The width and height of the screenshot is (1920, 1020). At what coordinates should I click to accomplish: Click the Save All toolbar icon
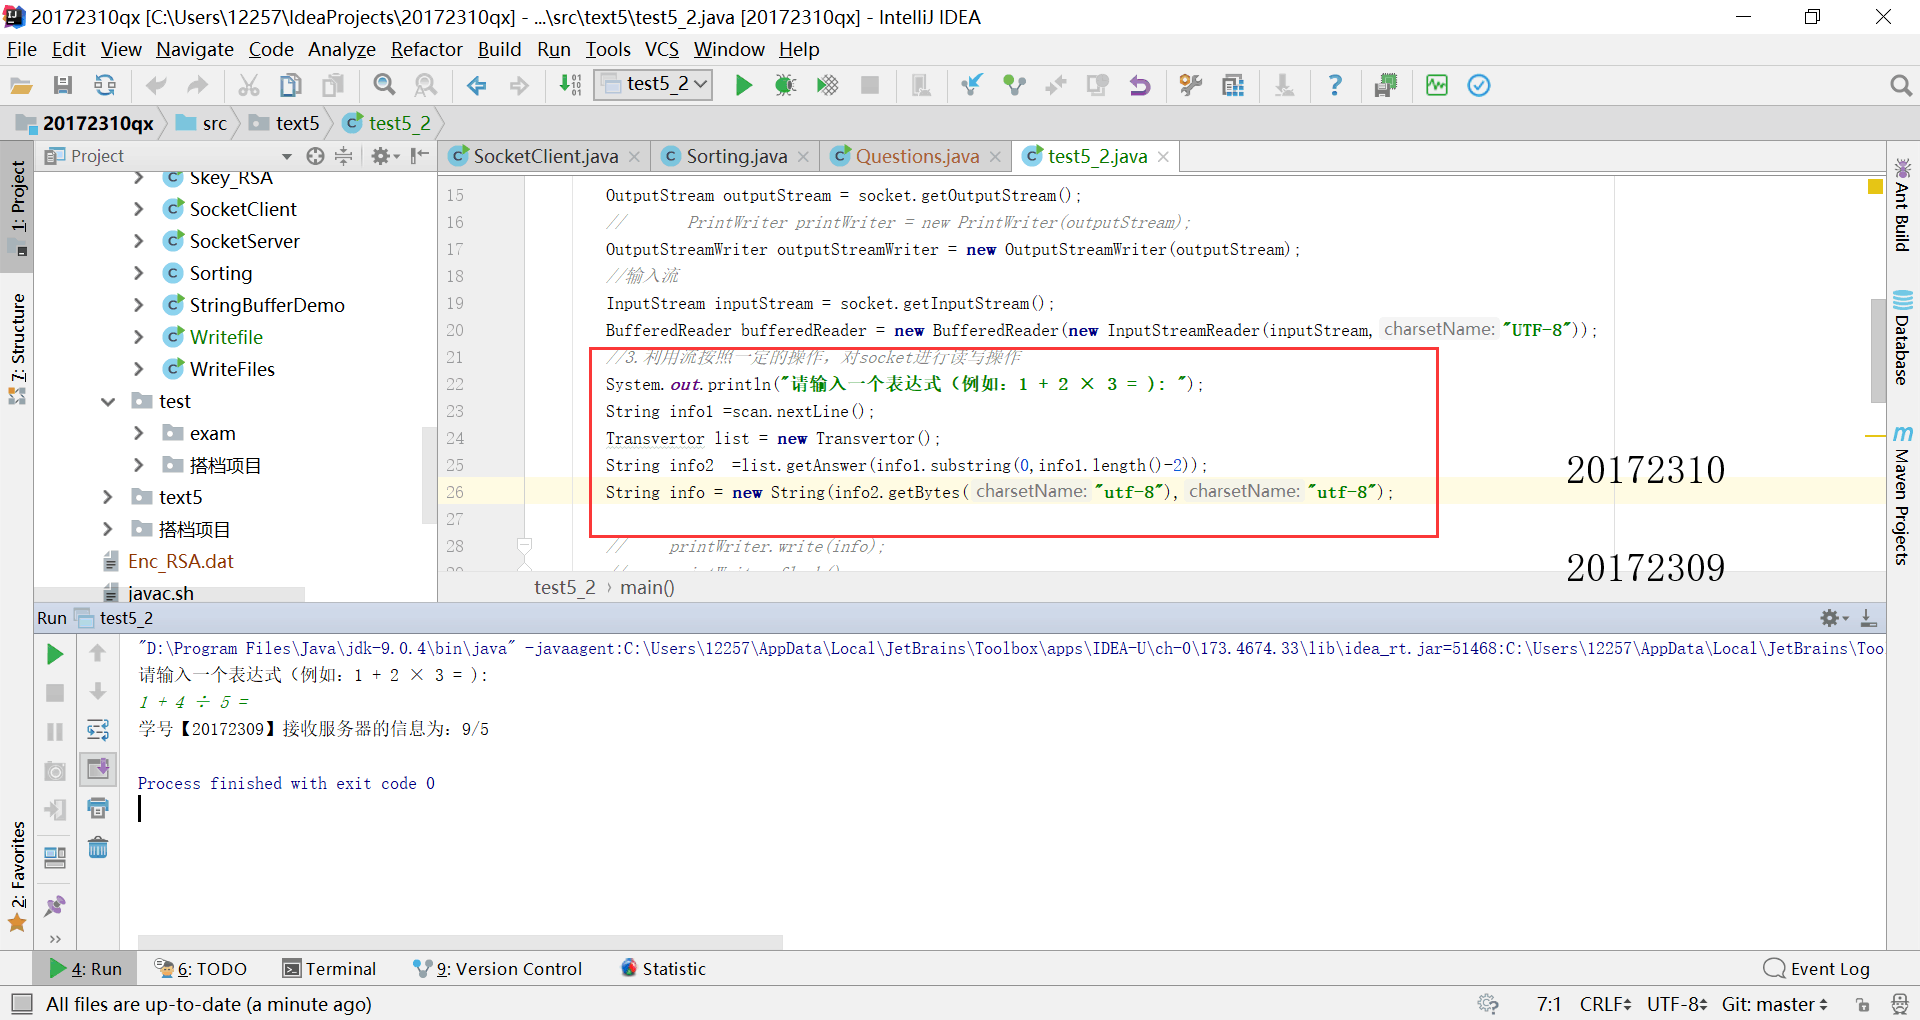click(x=63, y=86)
